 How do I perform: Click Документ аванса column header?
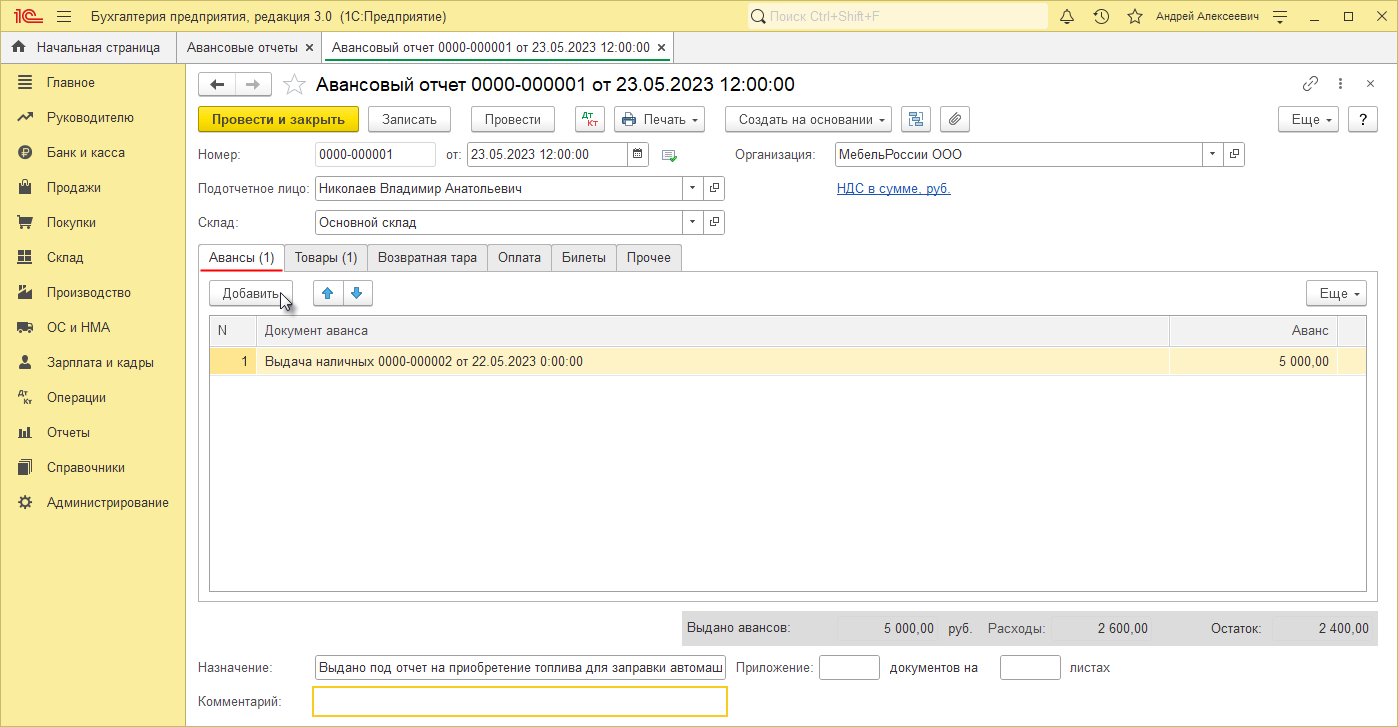point(713,331)
